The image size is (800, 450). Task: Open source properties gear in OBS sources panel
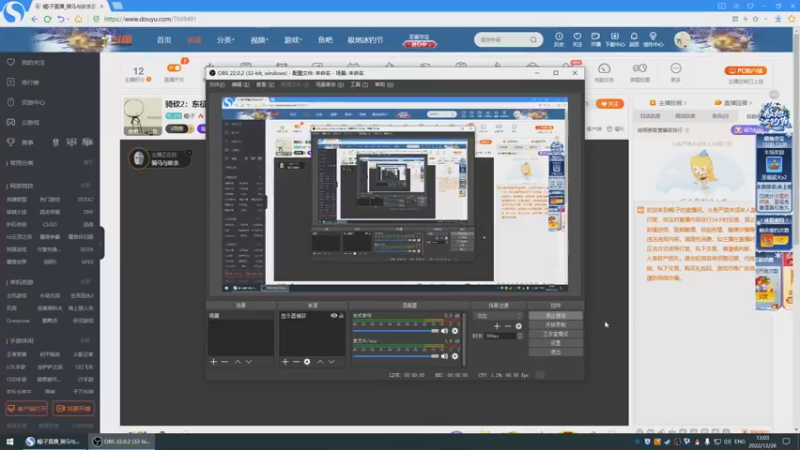(x=307, y=362)
